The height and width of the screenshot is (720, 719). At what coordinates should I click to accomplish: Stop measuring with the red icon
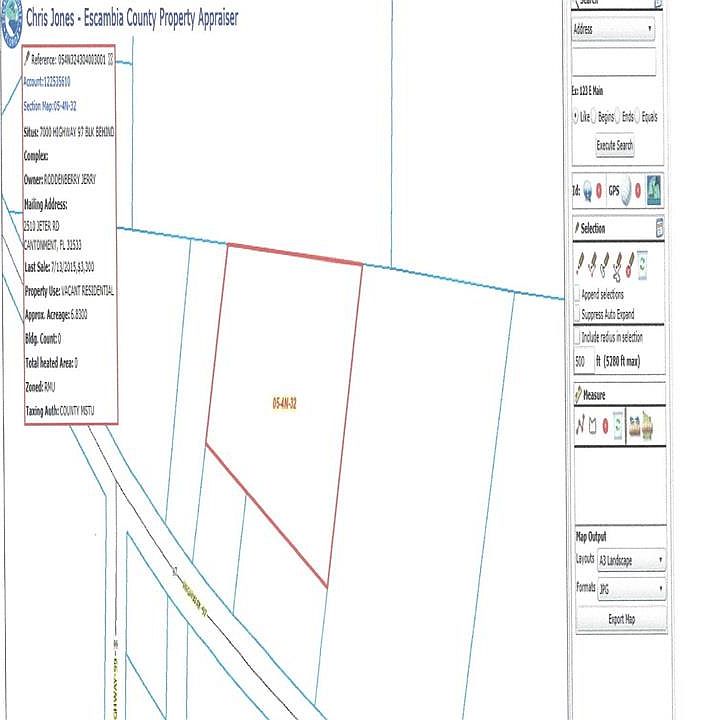605,426
